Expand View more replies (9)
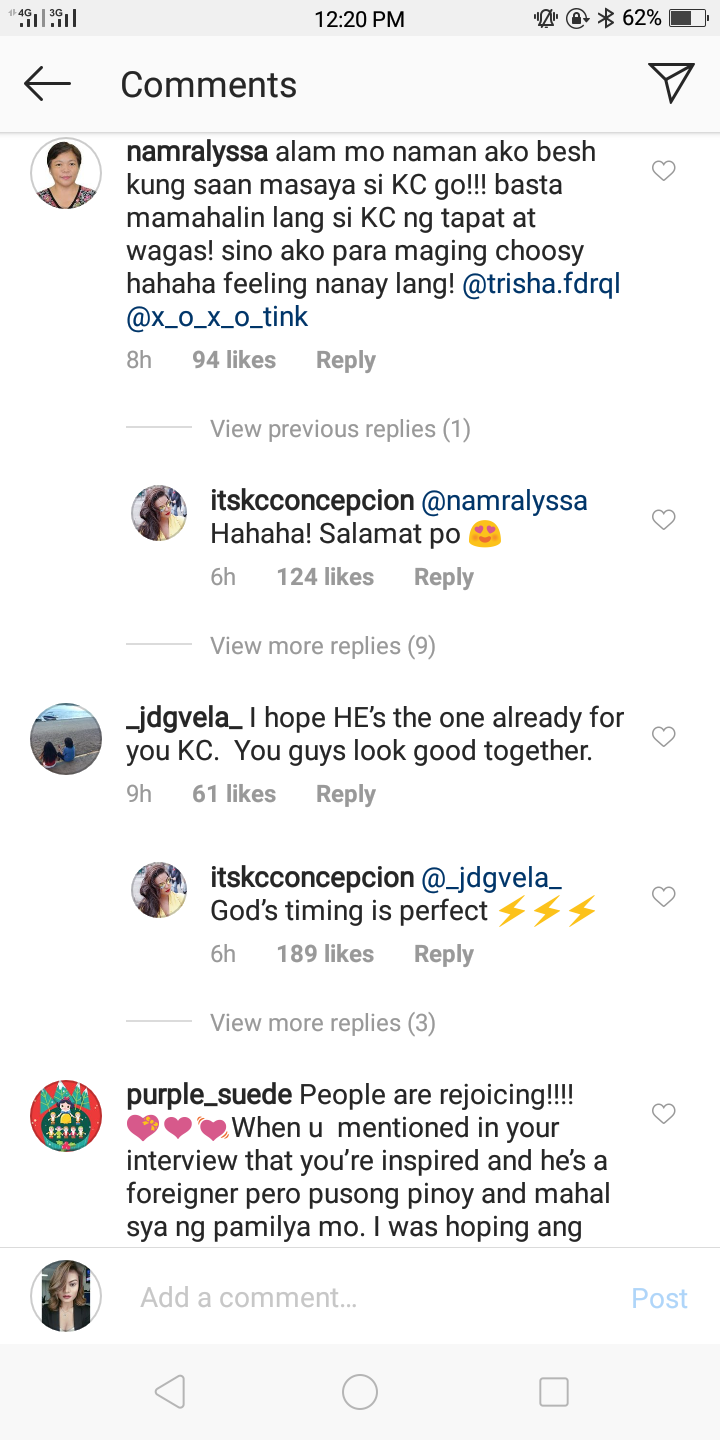This screenshot has height=1440, width=720. [322, 646]
